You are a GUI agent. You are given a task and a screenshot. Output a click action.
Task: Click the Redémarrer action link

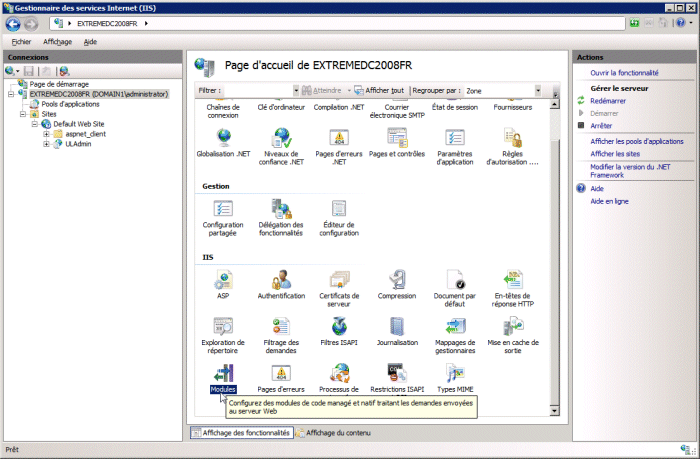[x=608, y=101]
